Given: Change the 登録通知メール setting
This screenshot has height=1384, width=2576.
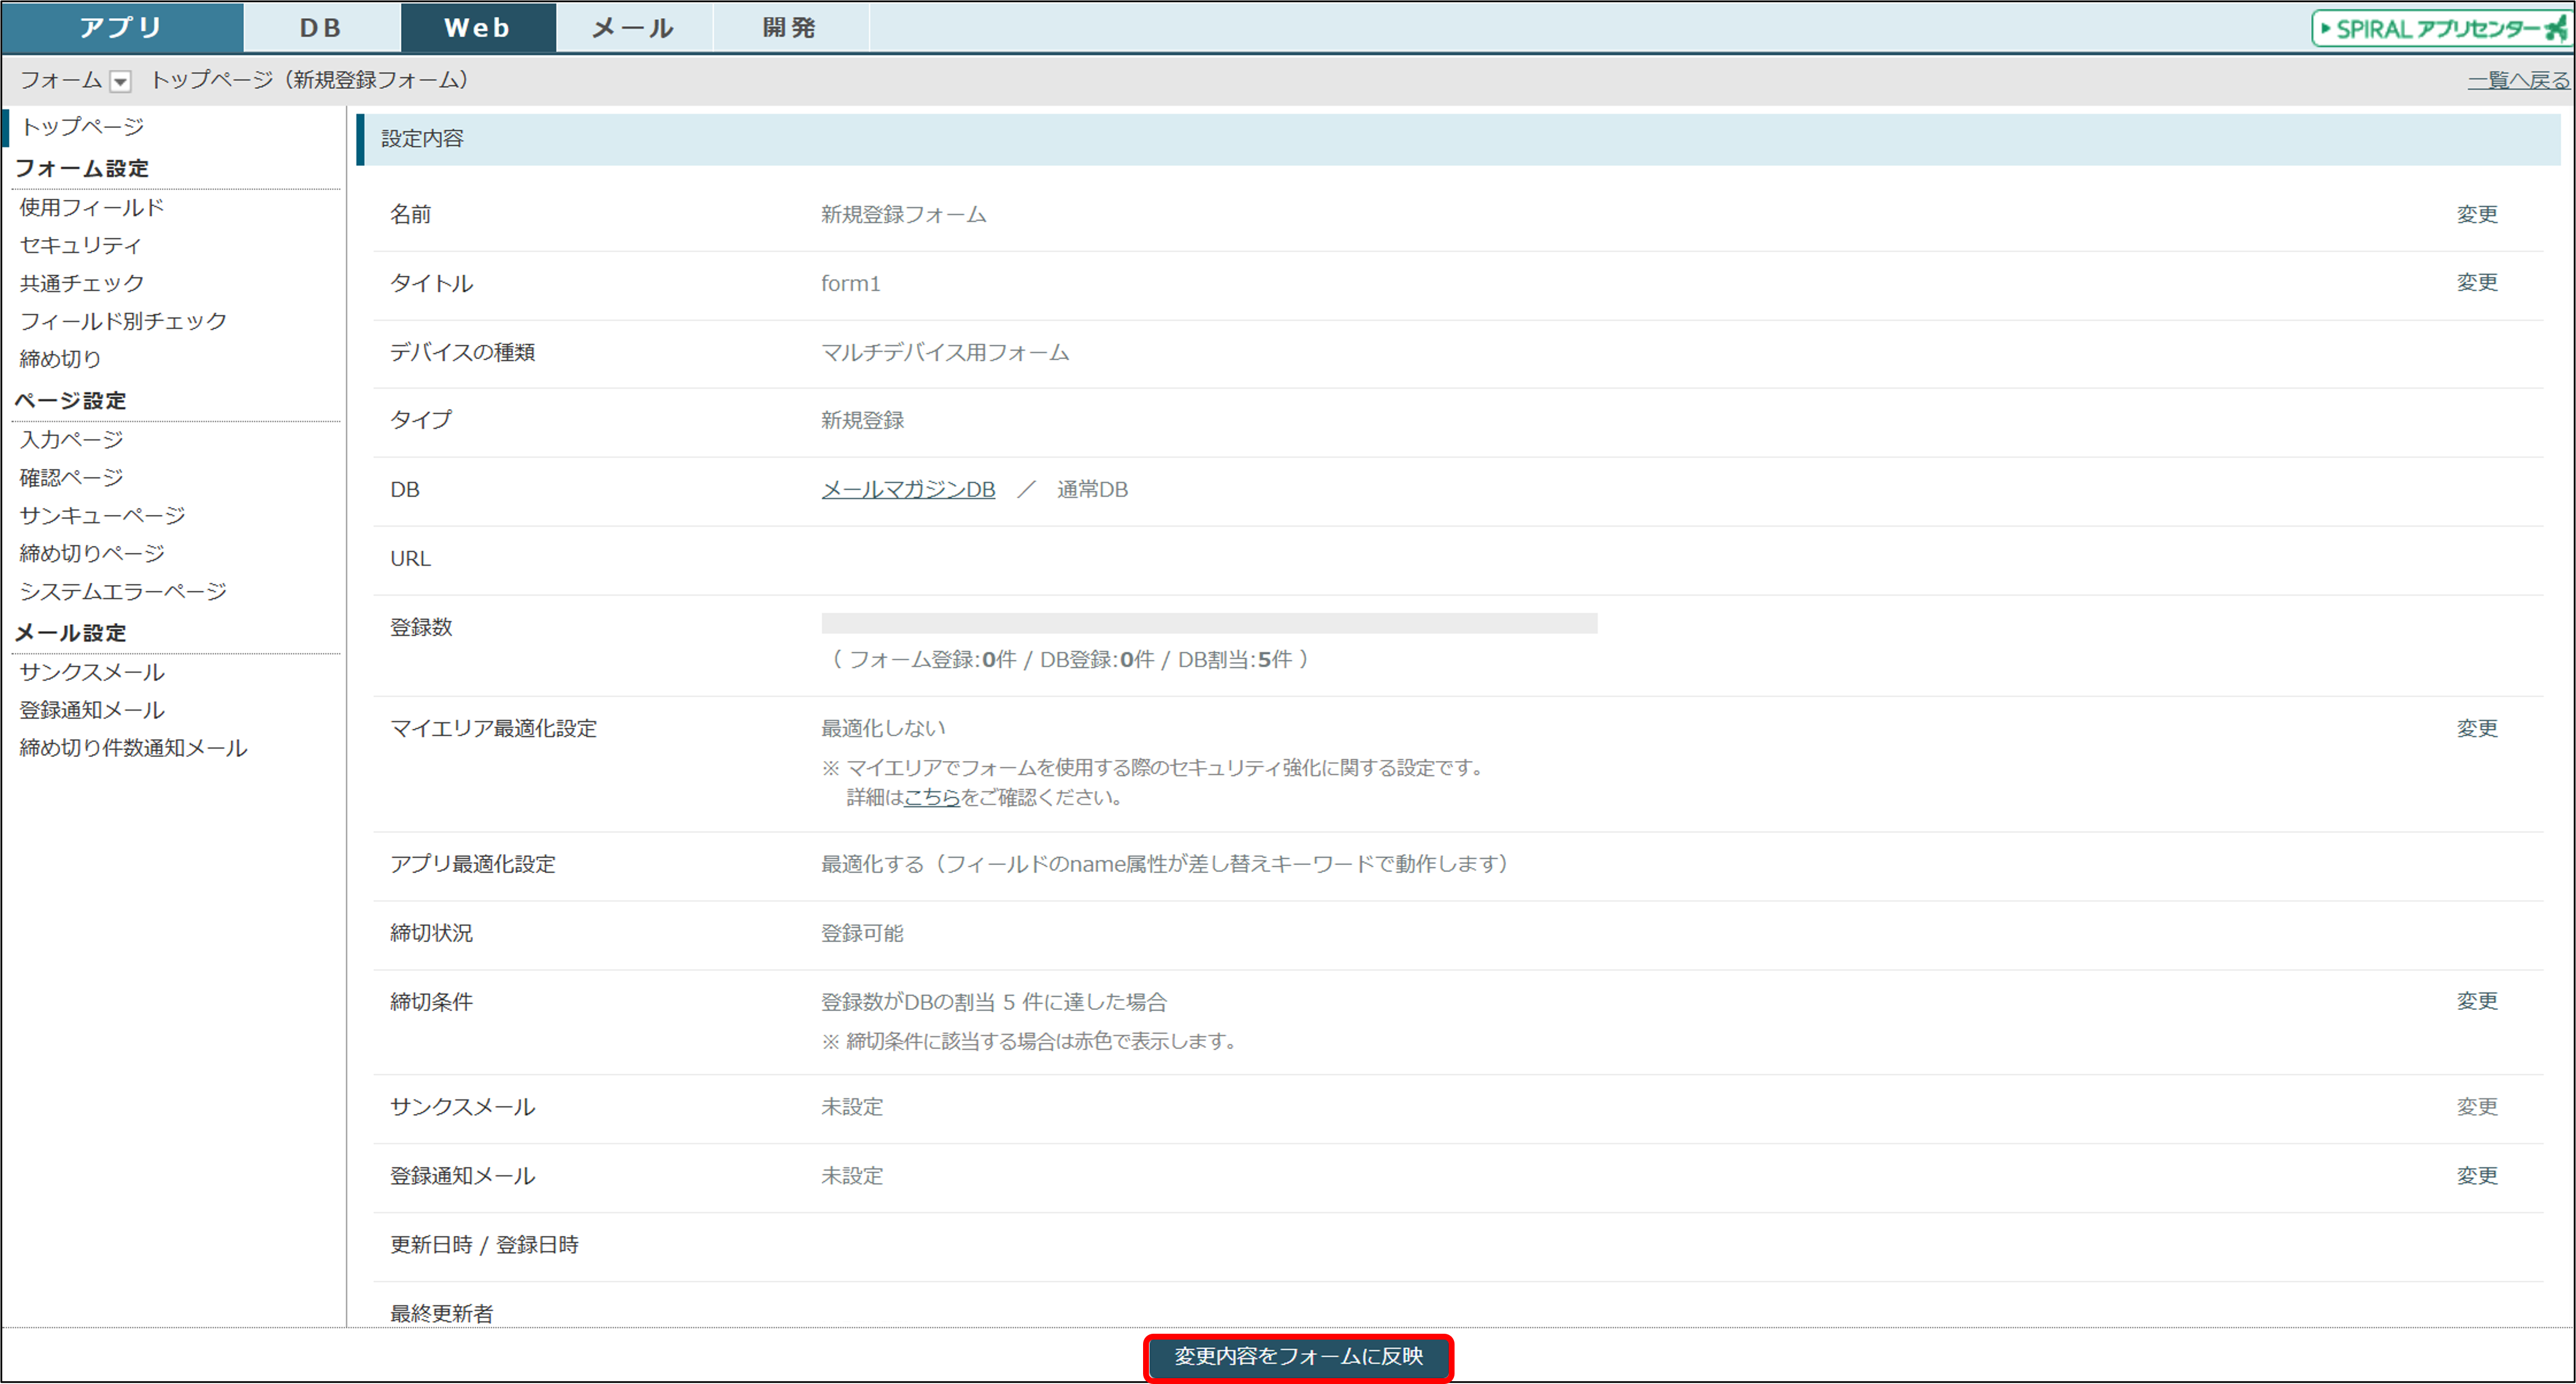Looking at the screenshot, I should pyautogui.click(x=2477, y=1176).
